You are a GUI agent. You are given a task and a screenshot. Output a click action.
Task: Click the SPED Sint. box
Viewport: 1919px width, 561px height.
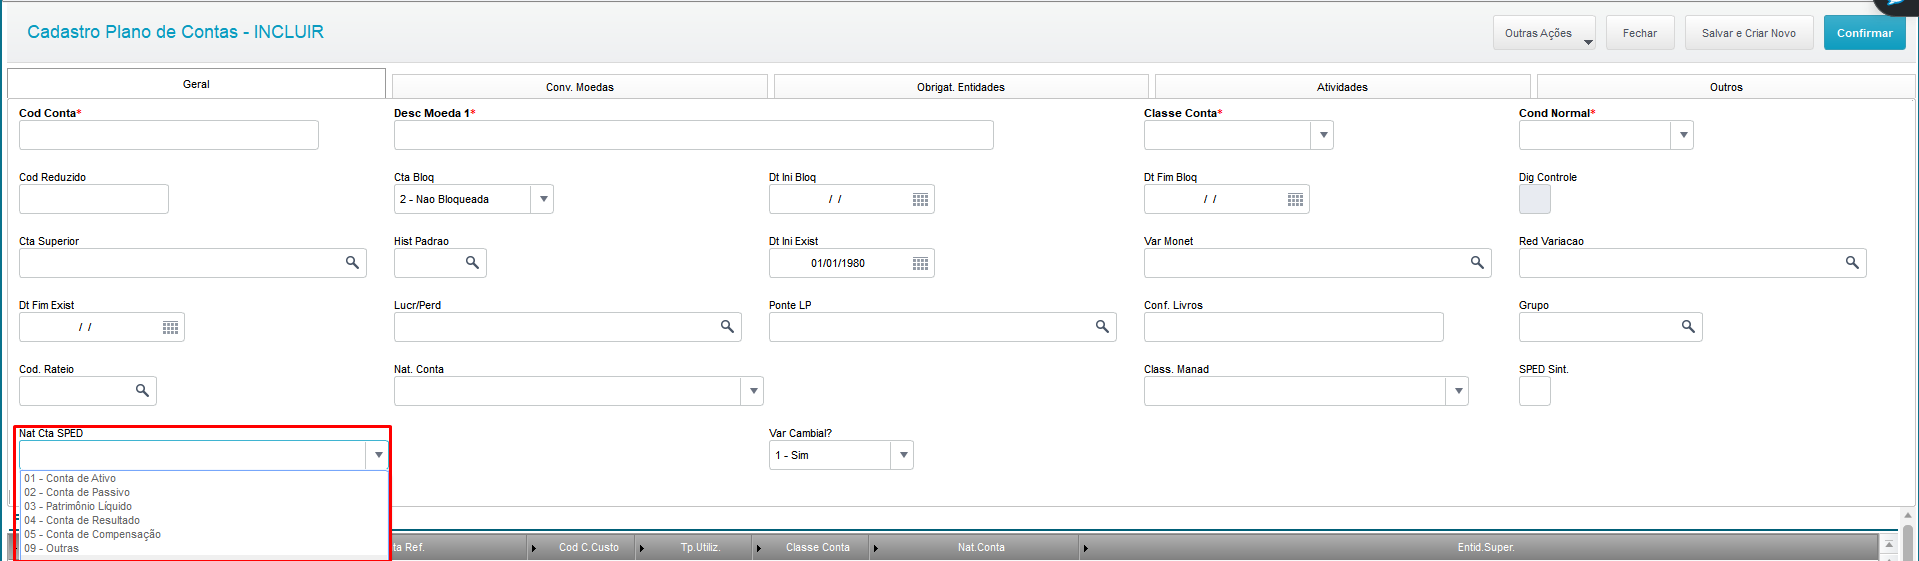1535,391
